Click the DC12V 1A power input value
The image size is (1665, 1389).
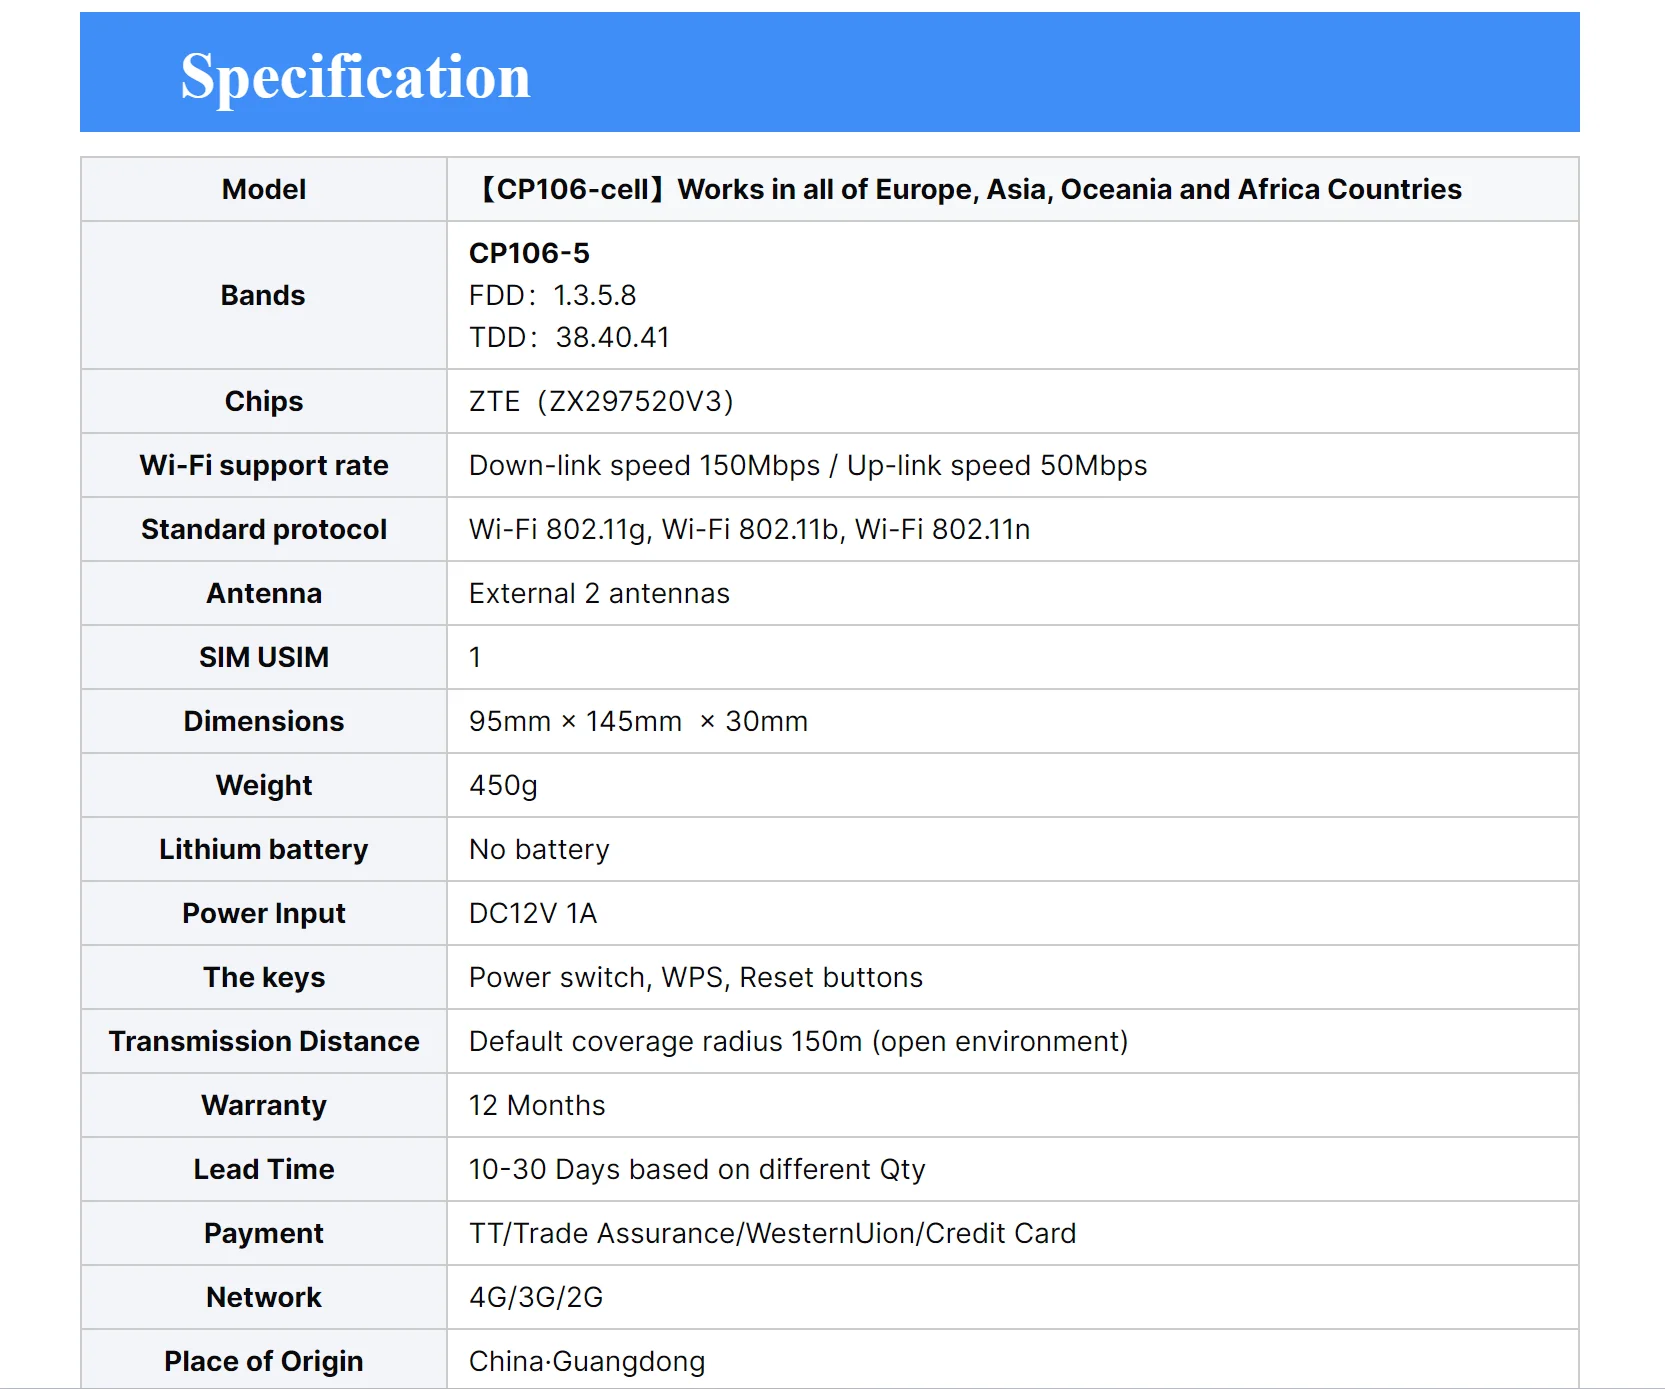point(533,913)
